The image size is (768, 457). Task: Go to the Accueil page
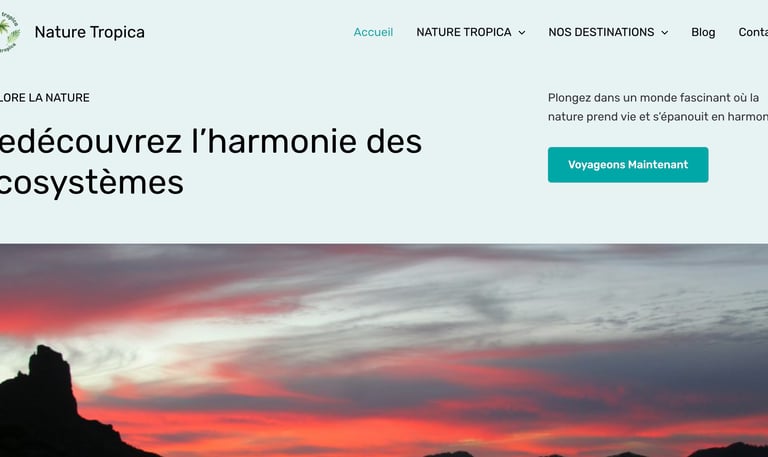(373, 32)
